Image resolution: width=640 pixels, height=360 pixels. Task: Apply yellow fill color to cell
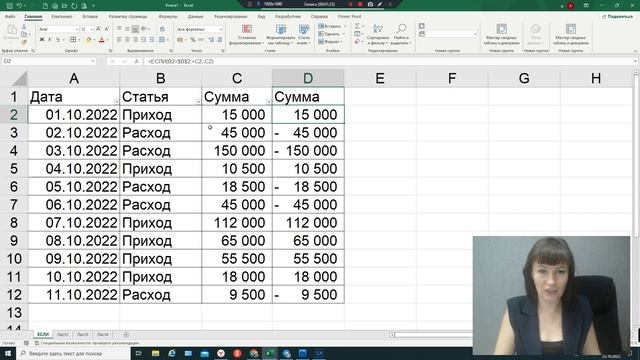89,40
